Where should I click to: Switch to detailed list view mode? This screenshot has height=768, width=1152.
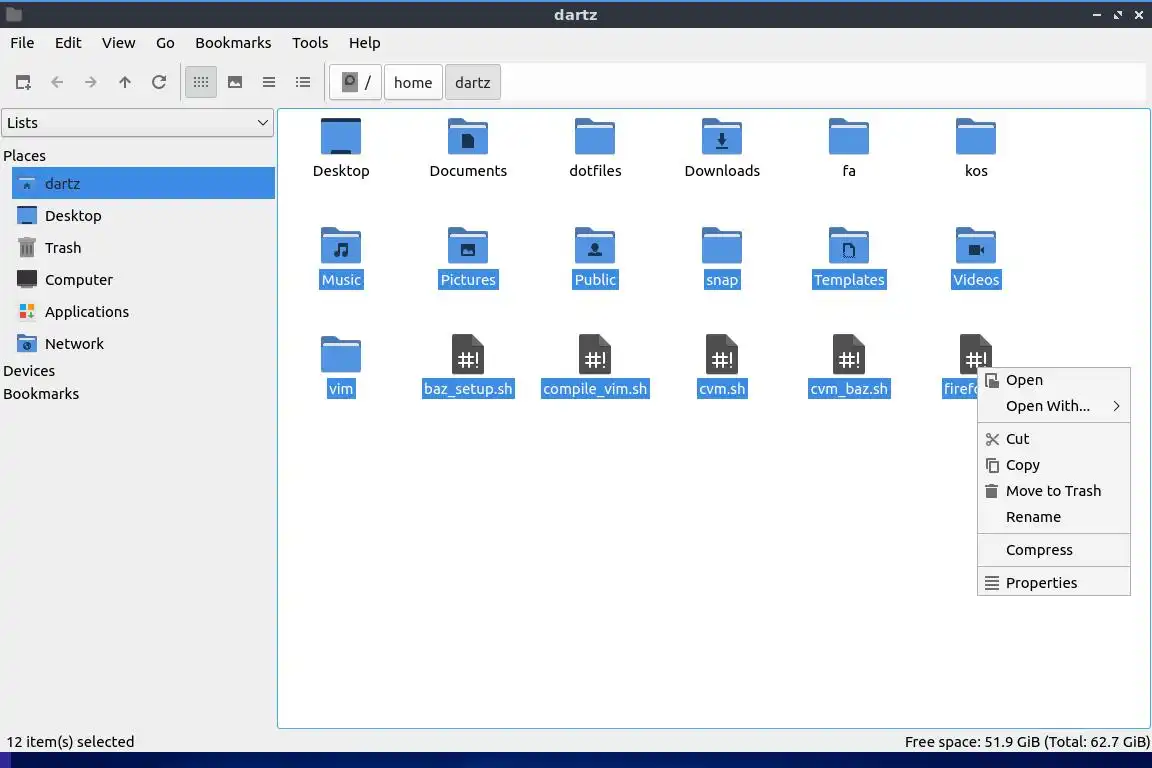pyautogui.click(x=303, y=82)
